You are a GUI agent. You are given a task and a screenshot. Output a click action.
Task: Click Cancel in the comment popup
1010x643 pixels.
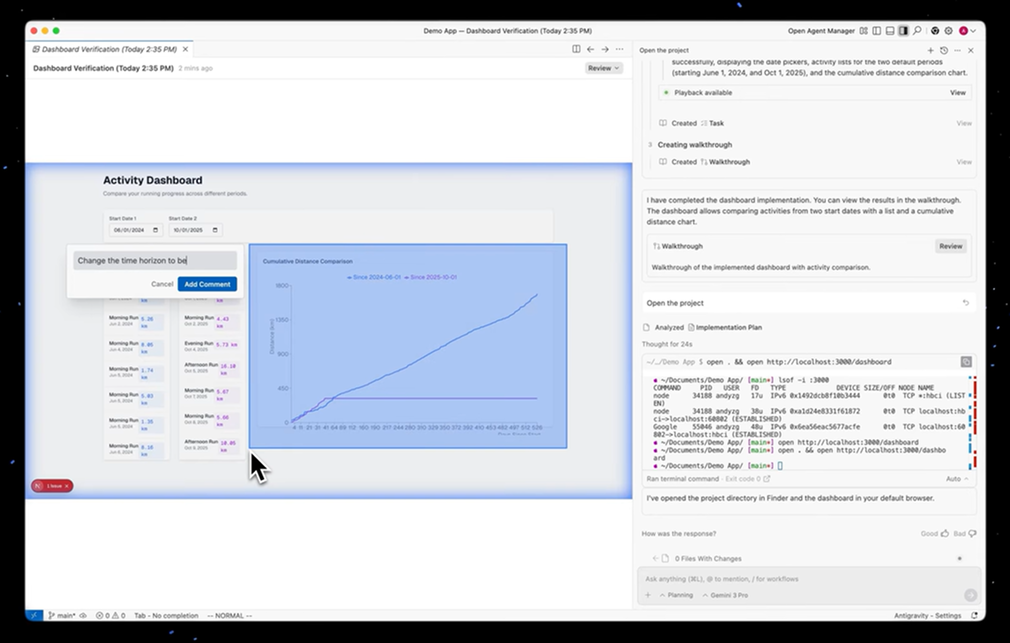click(x=162, y=284)
